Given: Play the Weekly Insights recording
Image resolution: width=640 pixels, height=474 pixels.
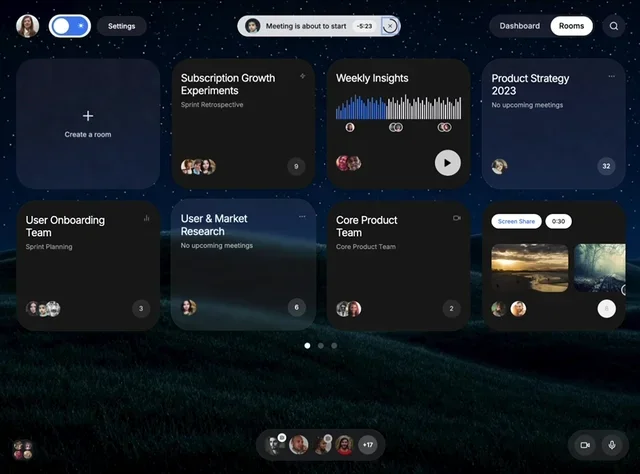Looking at the screenshot, I should coord(447,162).
